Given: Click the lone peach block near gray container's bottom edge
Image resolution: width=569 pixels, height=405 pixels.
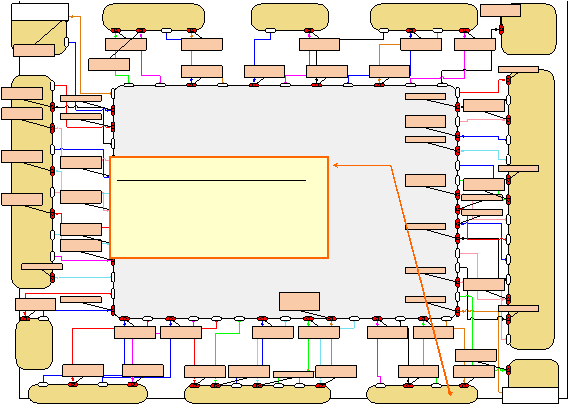Looking at the screenshot, I should 299,302.
